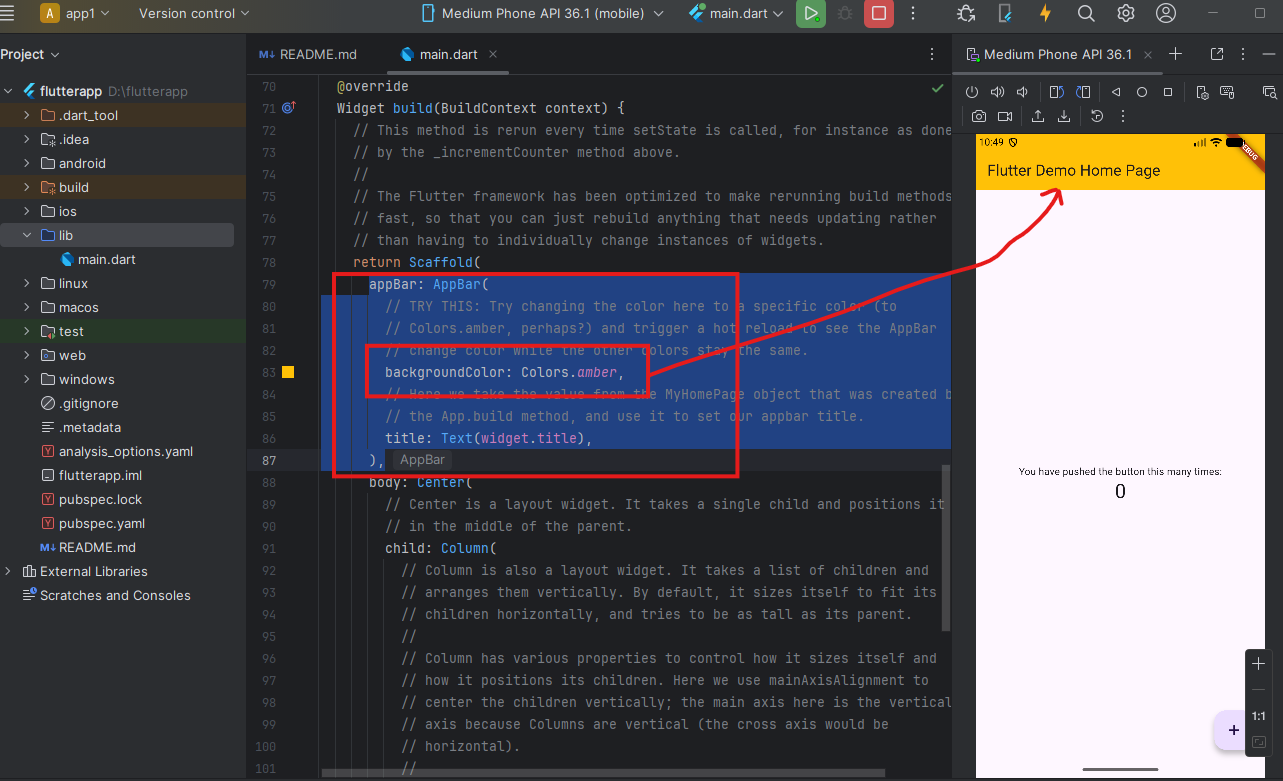The image size is (1283, 781).
Task: Trigger Flutter Hot Reload lightning icon
Action: 1045,14
